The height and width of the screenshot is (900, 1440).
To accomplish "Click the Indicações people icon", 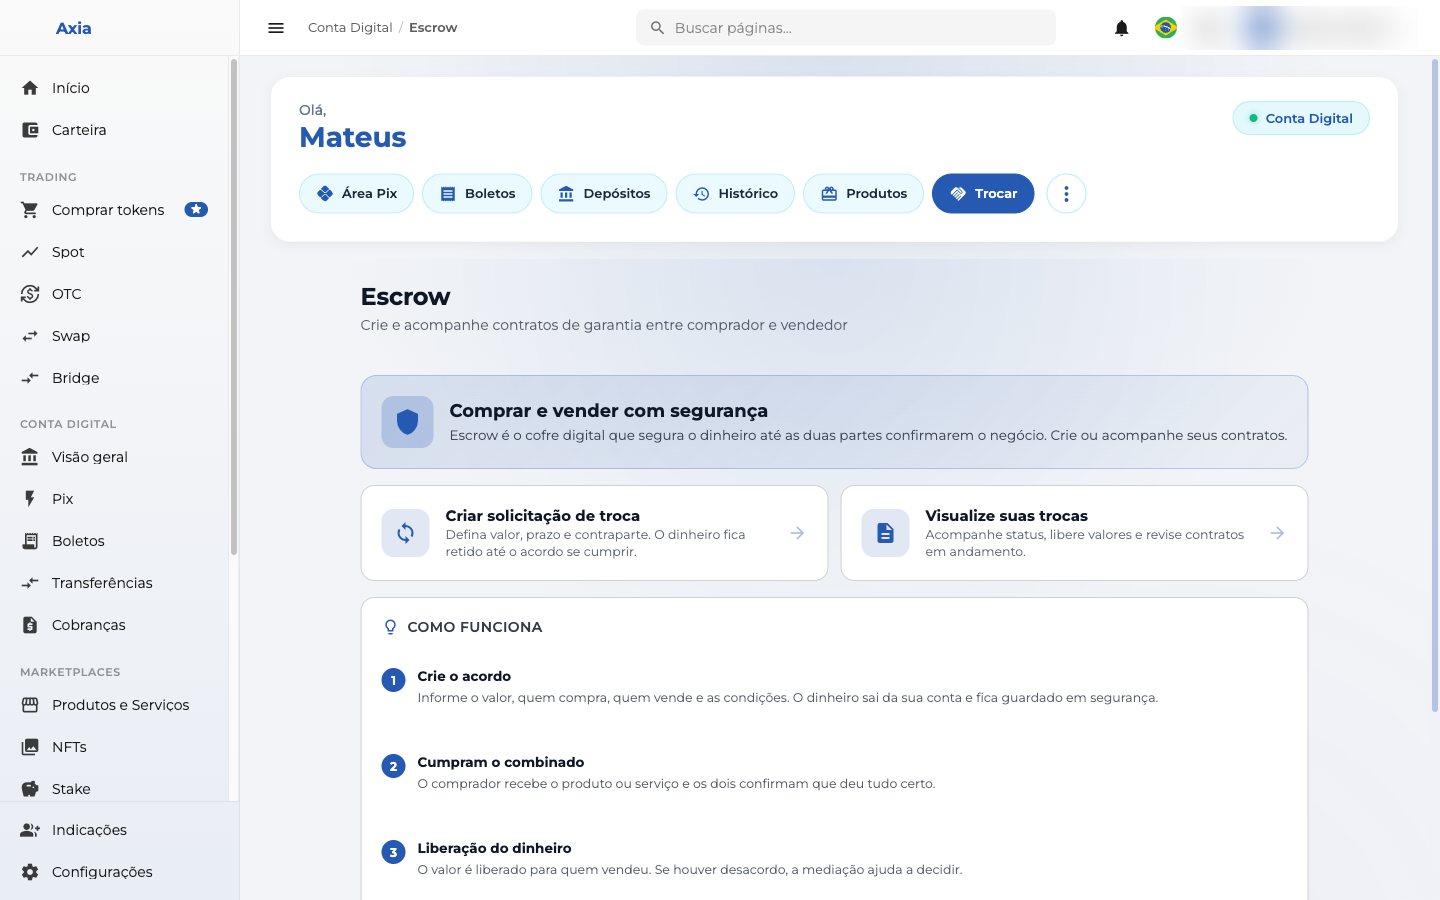I will coord(30,830).
